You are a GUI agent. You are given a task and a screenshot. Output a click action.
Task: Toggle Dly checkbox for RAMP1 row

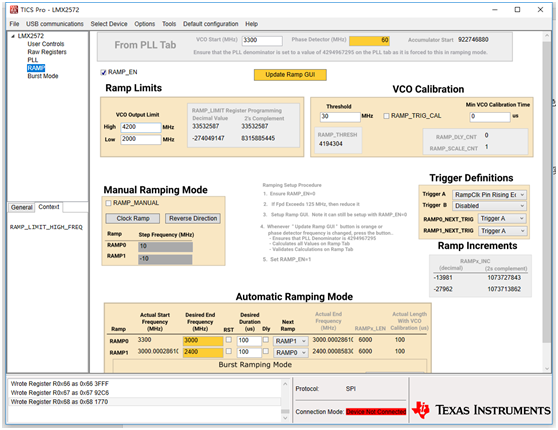(x=266, y=351)
